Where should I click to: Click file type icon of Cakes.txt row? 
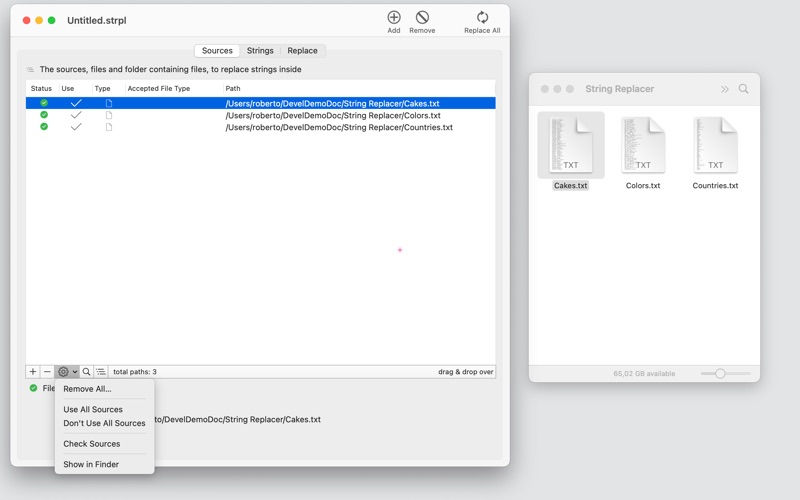point(109,103)
